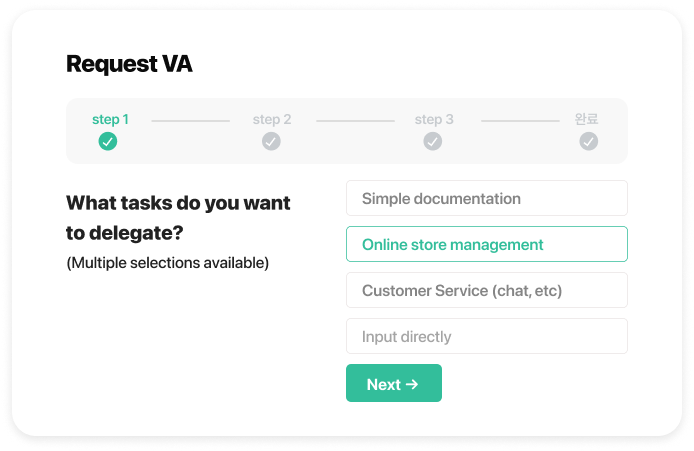
Task: Go to the 'step 1' label
Action: [110, 119]
